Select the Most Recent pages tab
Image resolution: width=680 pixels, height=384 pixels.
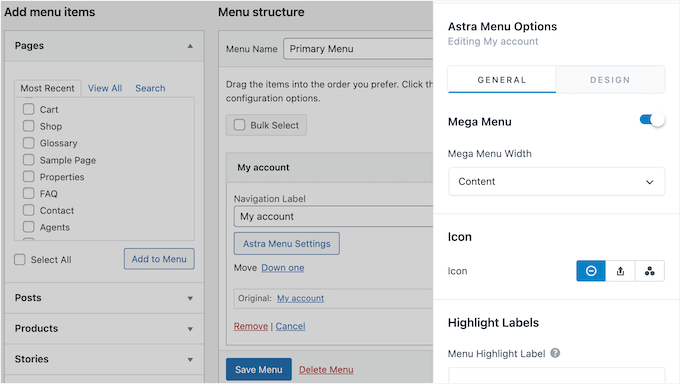(x=47, y=88)
